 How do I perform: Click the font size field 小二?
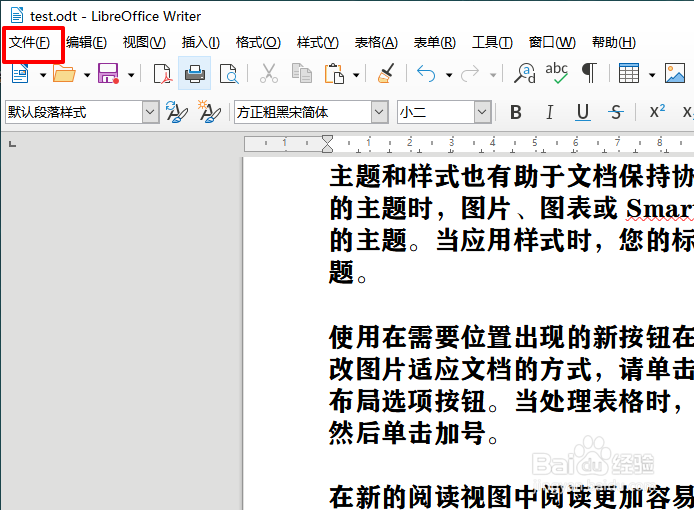click(436, 112)
